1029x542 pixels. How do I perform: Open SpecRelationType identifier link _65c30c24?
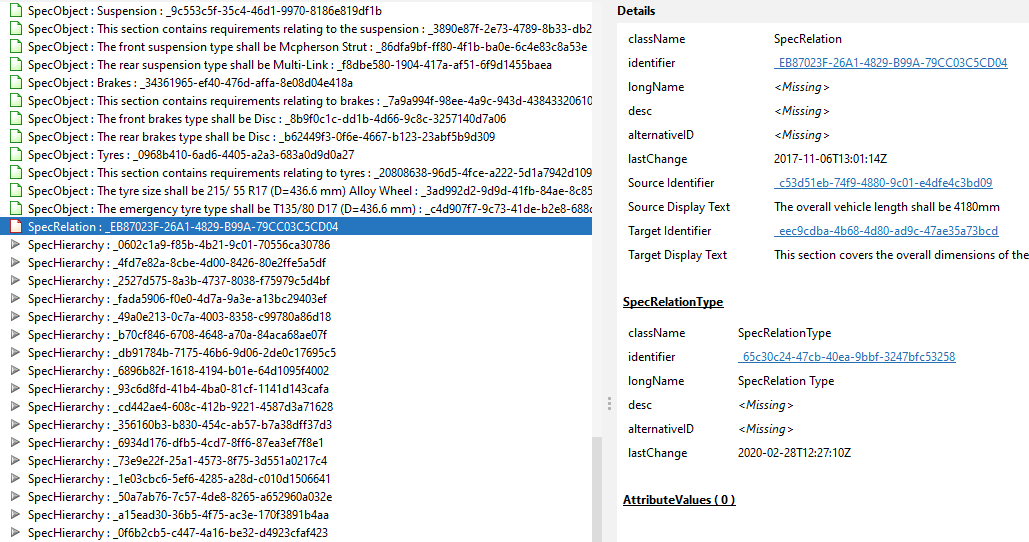pyautogui.click(x=846, y=357)
